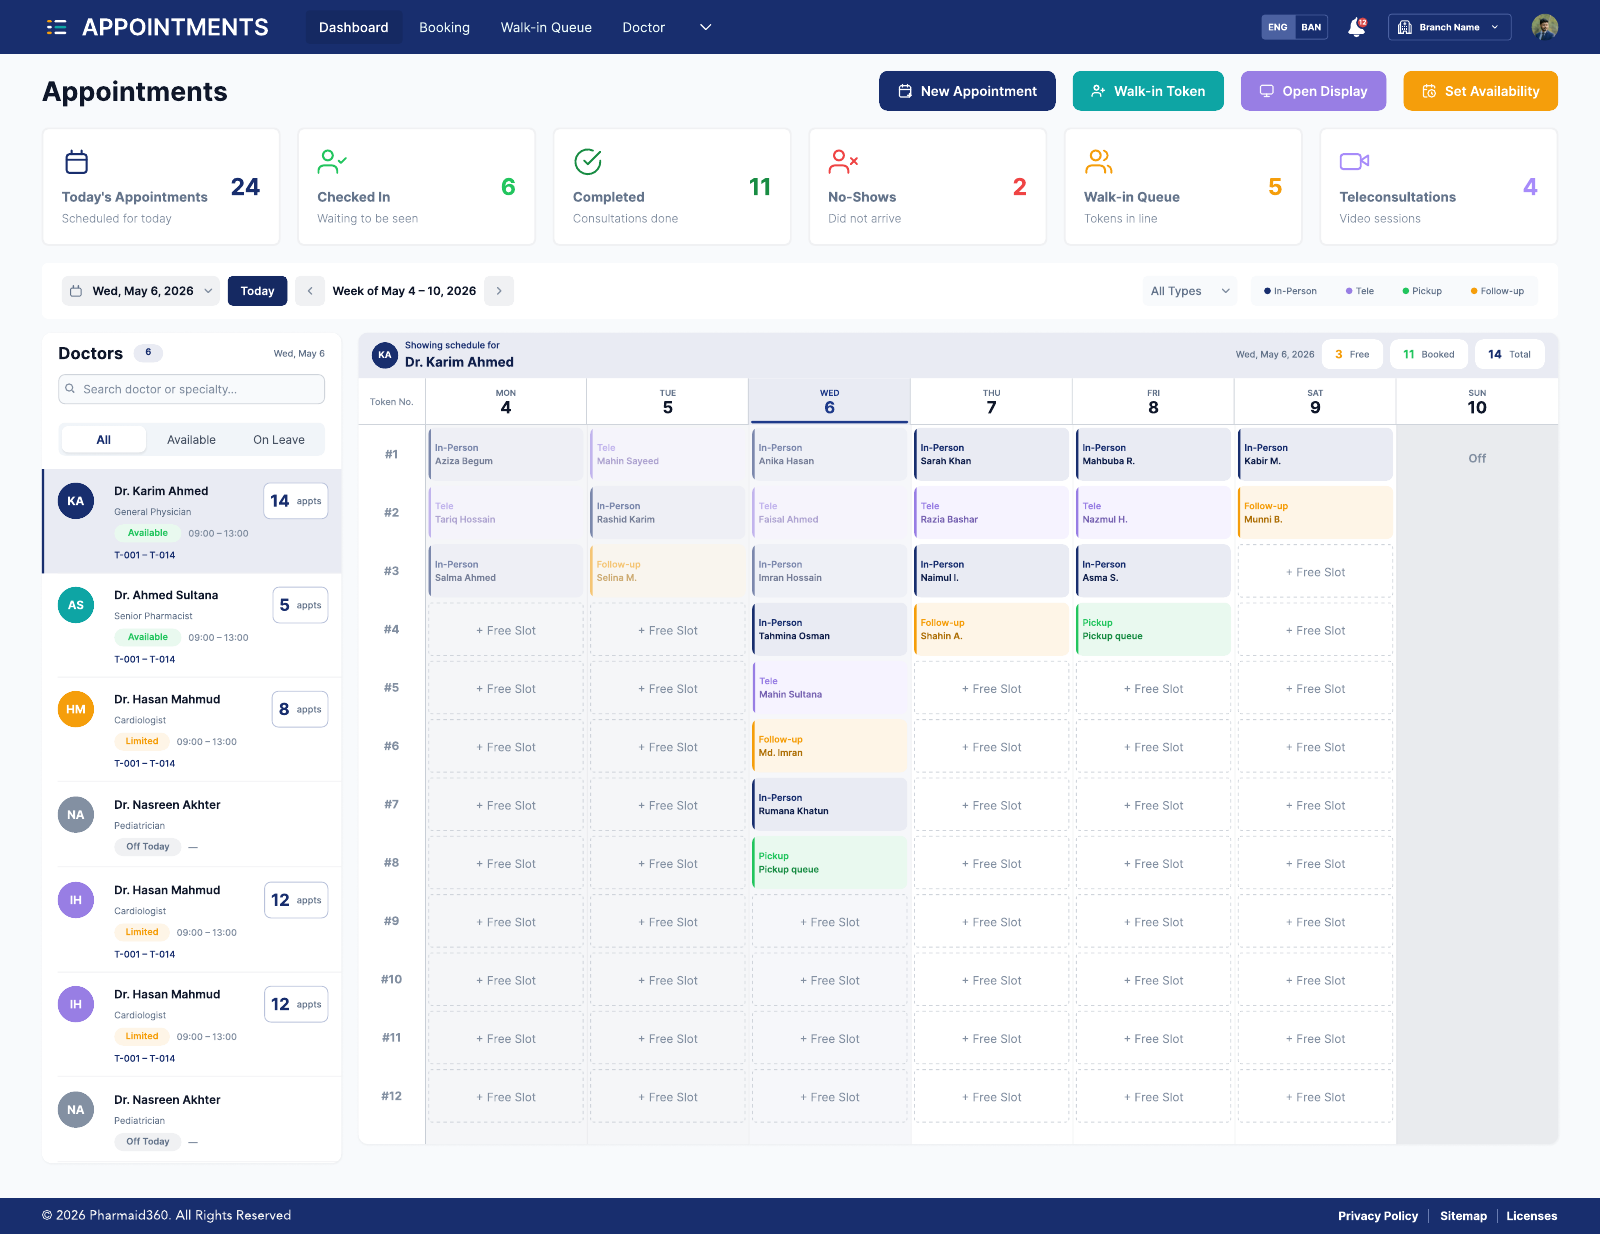Image resolution: width=1600 pixels, height=1235 pixels.
Task: Open the Dashboard tab
Action: [354, 27]
